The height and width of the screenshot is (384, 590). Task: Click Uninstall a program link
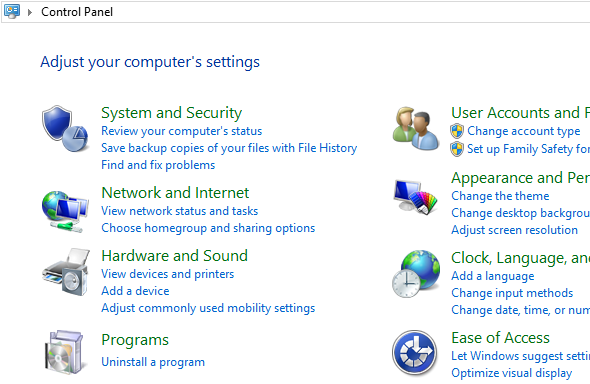point(153,362)
